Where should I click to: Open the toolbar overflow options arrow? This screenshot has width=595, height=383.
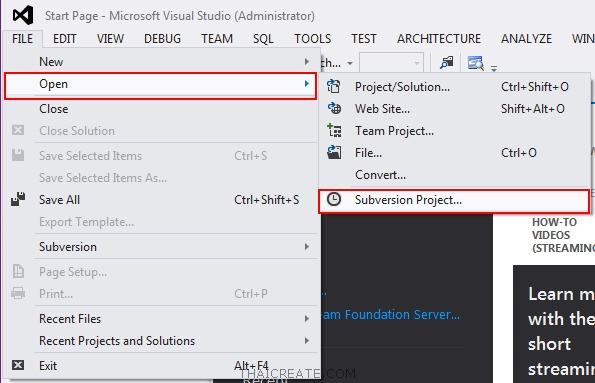(x=494, y=69)
